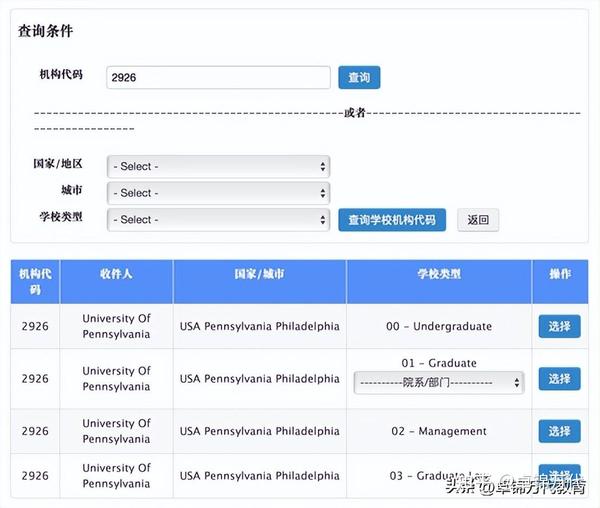Click the 机构代码 field label

coord(61,74)
